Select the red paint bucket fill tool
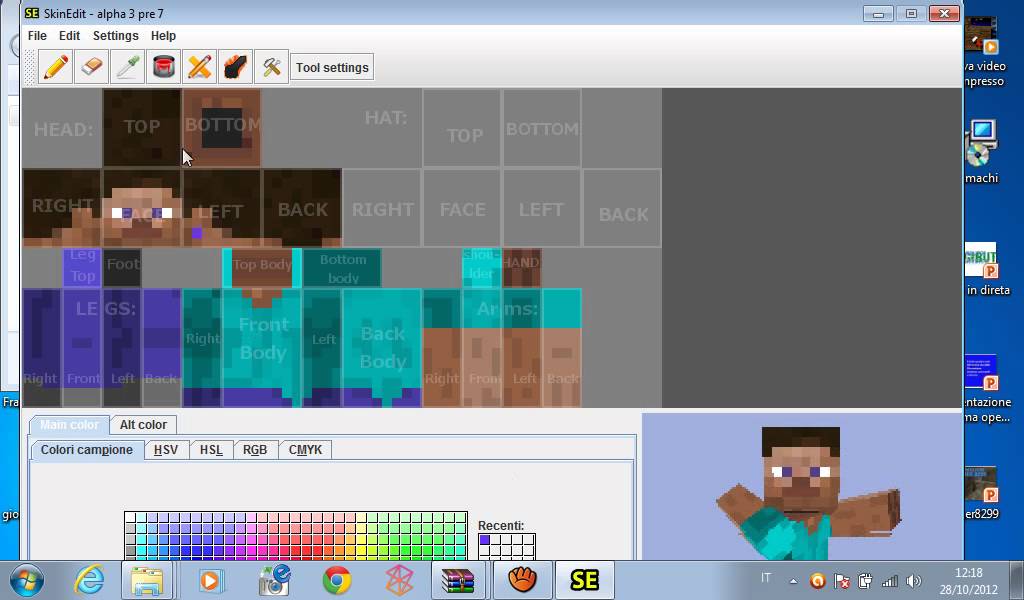The image size is (1024, 600). [163, 67]
